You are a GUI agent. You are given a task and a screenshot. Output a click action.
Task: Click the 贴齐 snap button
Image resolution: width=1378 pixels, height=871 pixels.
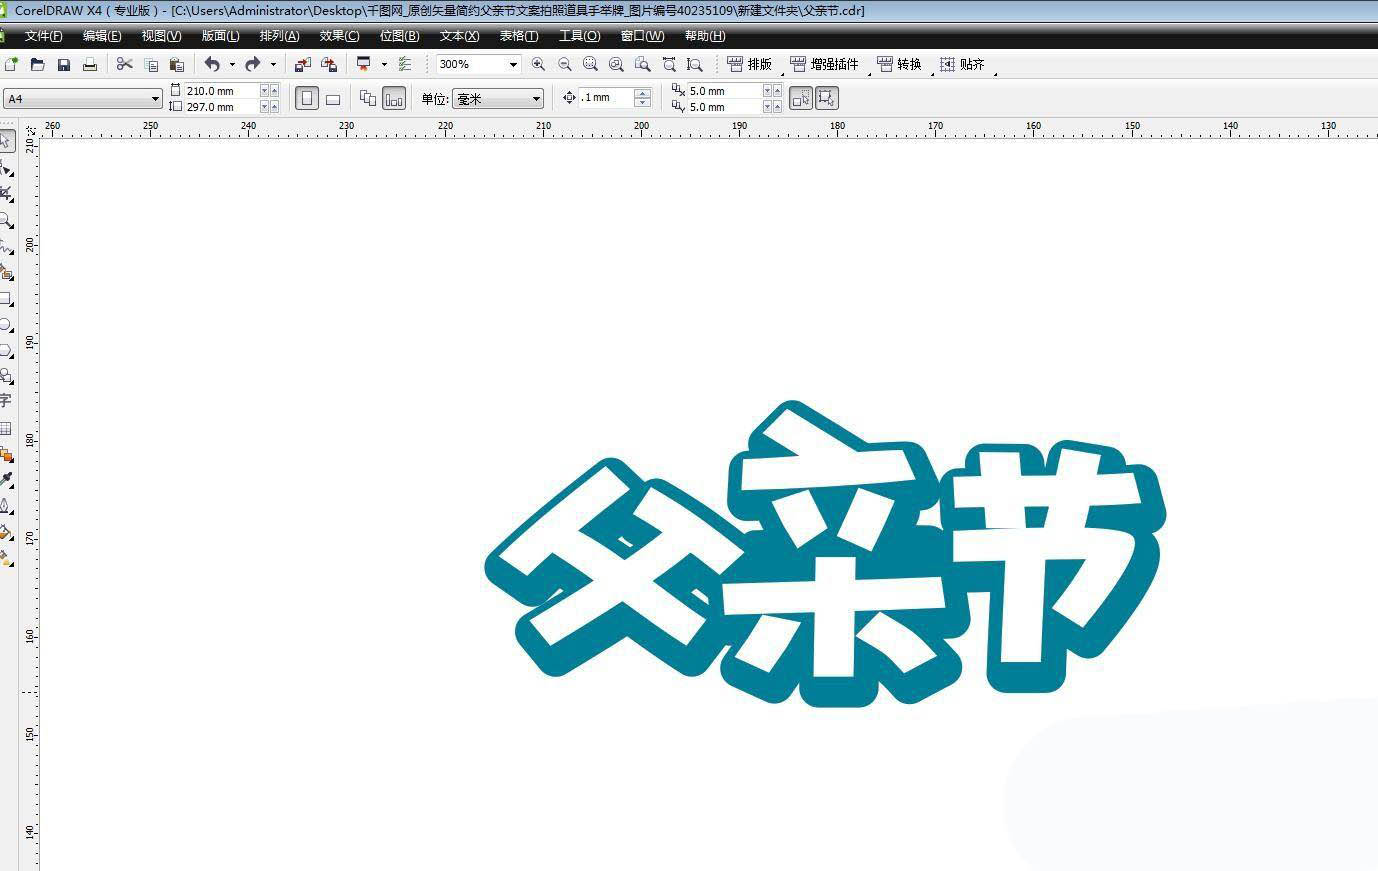click(x=962, y=64)
